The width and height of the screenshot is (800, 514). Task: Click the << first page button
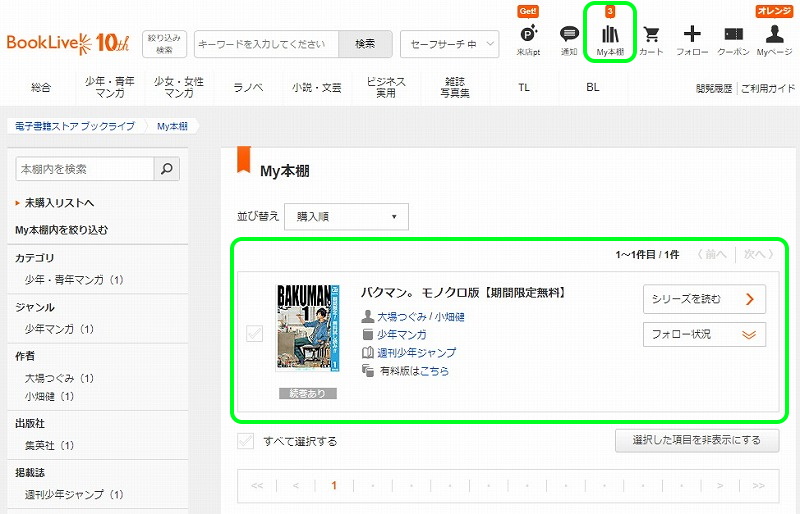point(257,485)
